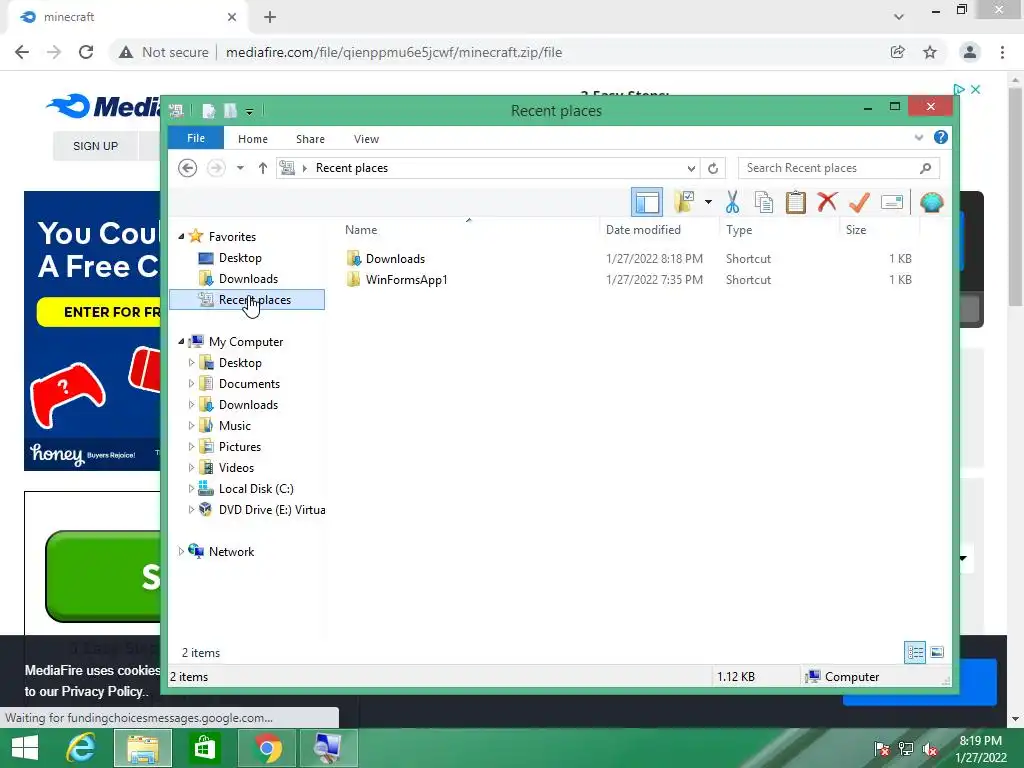Open a new Chrome tab

click(270, 17)
